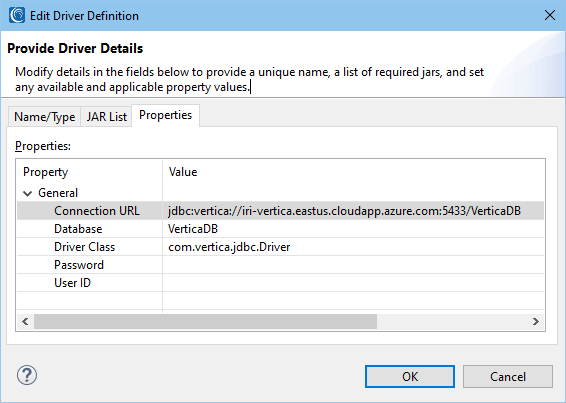Viewport: 566px width, 403px height.
Task: Click the horizontal scrollbar thumb
Action: (x=205, y=321)
